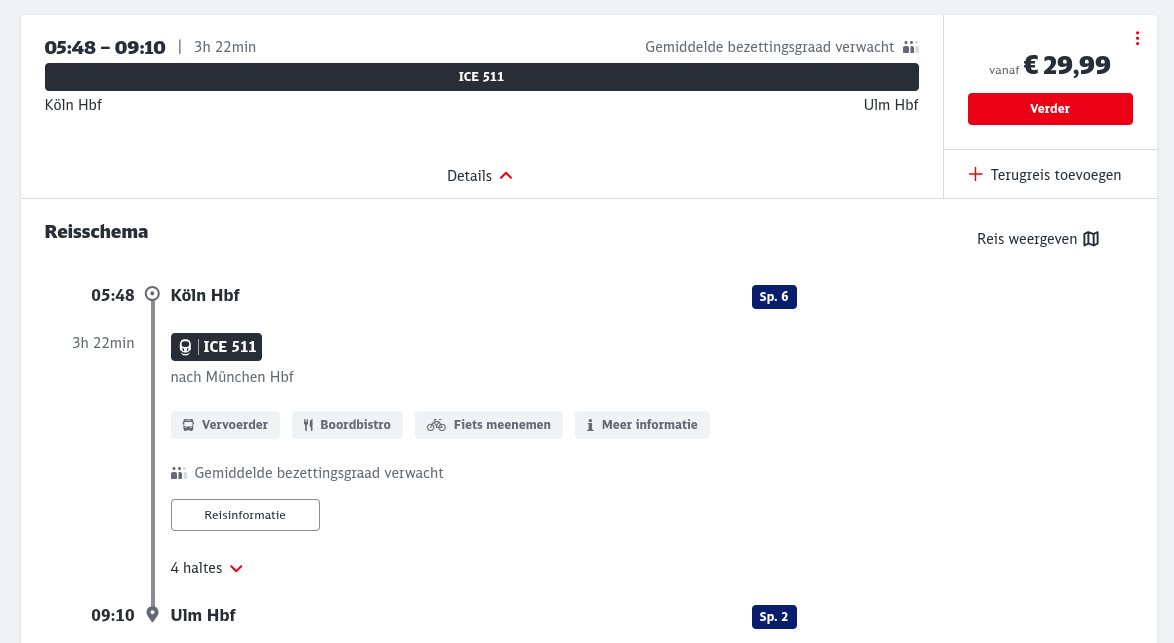This screenshot has height=643, width=1174.
Task: Open the three-dot options menu
Action: pos(1137,38)
